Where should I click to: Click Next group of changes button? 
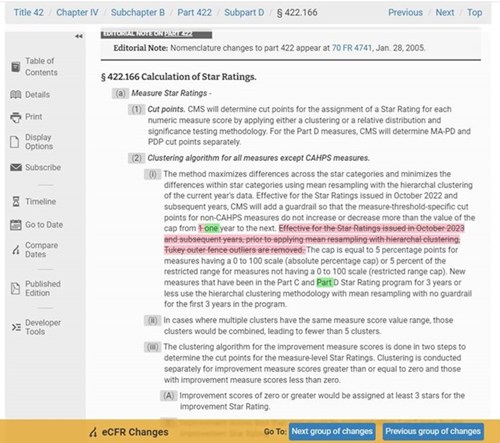point(332,431)
